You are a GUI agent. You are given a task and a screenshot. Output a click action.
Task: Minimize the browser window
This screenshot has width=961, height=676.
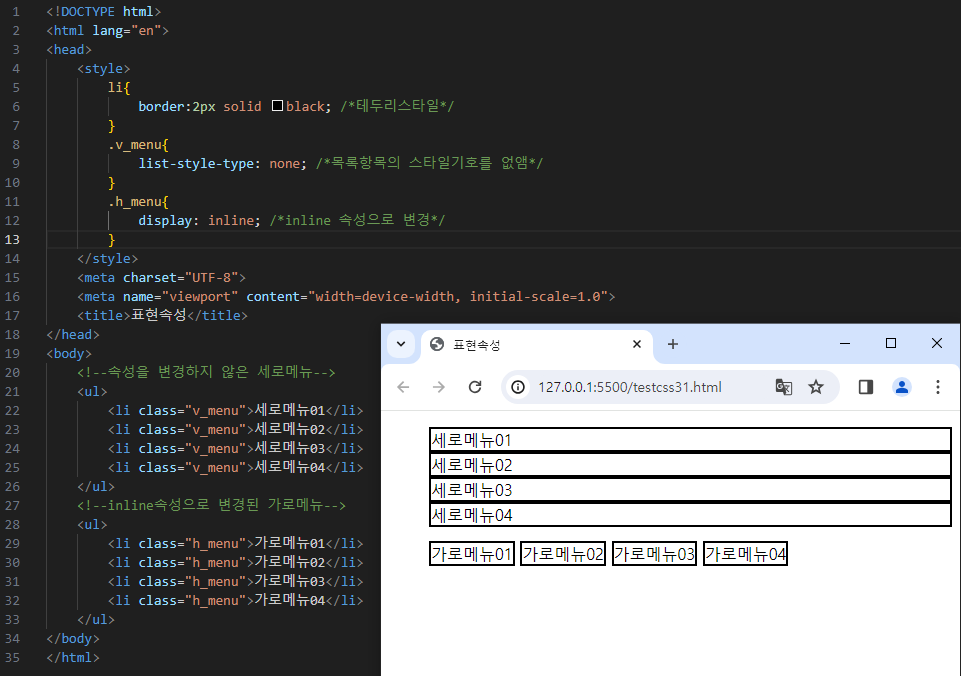click(845, 343)
